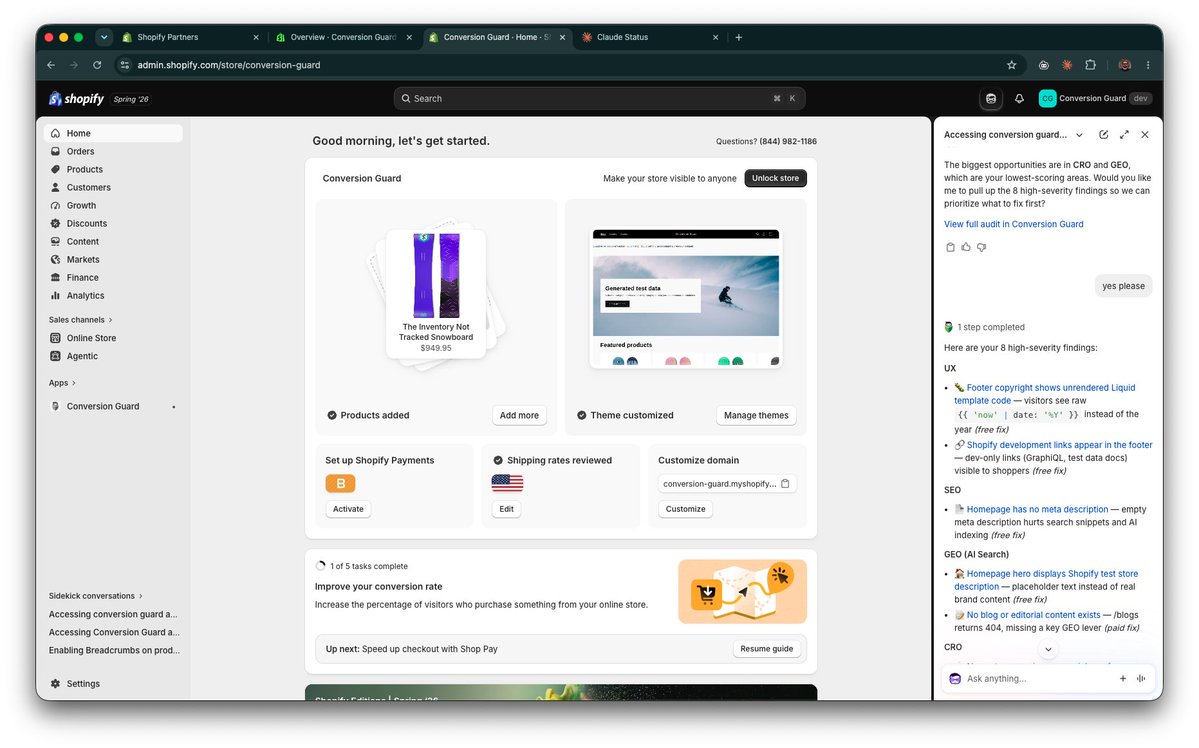1199x748 pixels.
Task: Expand the Sales channels section
Action: (x=80, y=320)
